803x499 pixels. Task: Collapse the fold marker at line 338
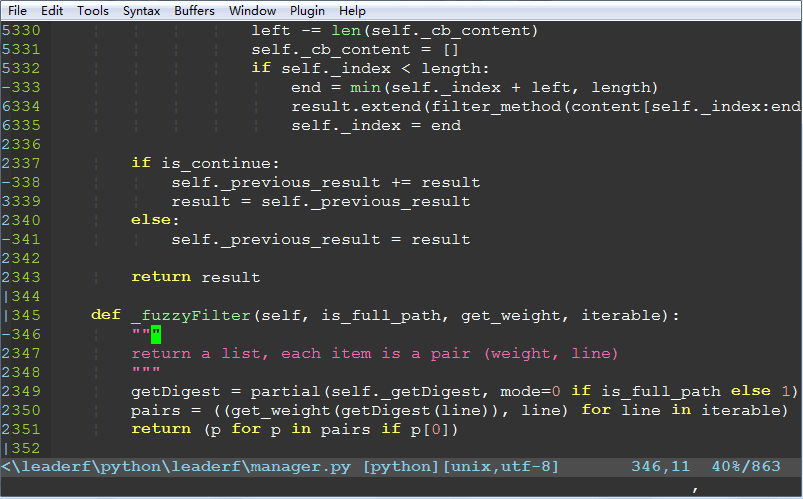(x=6, y=182)
